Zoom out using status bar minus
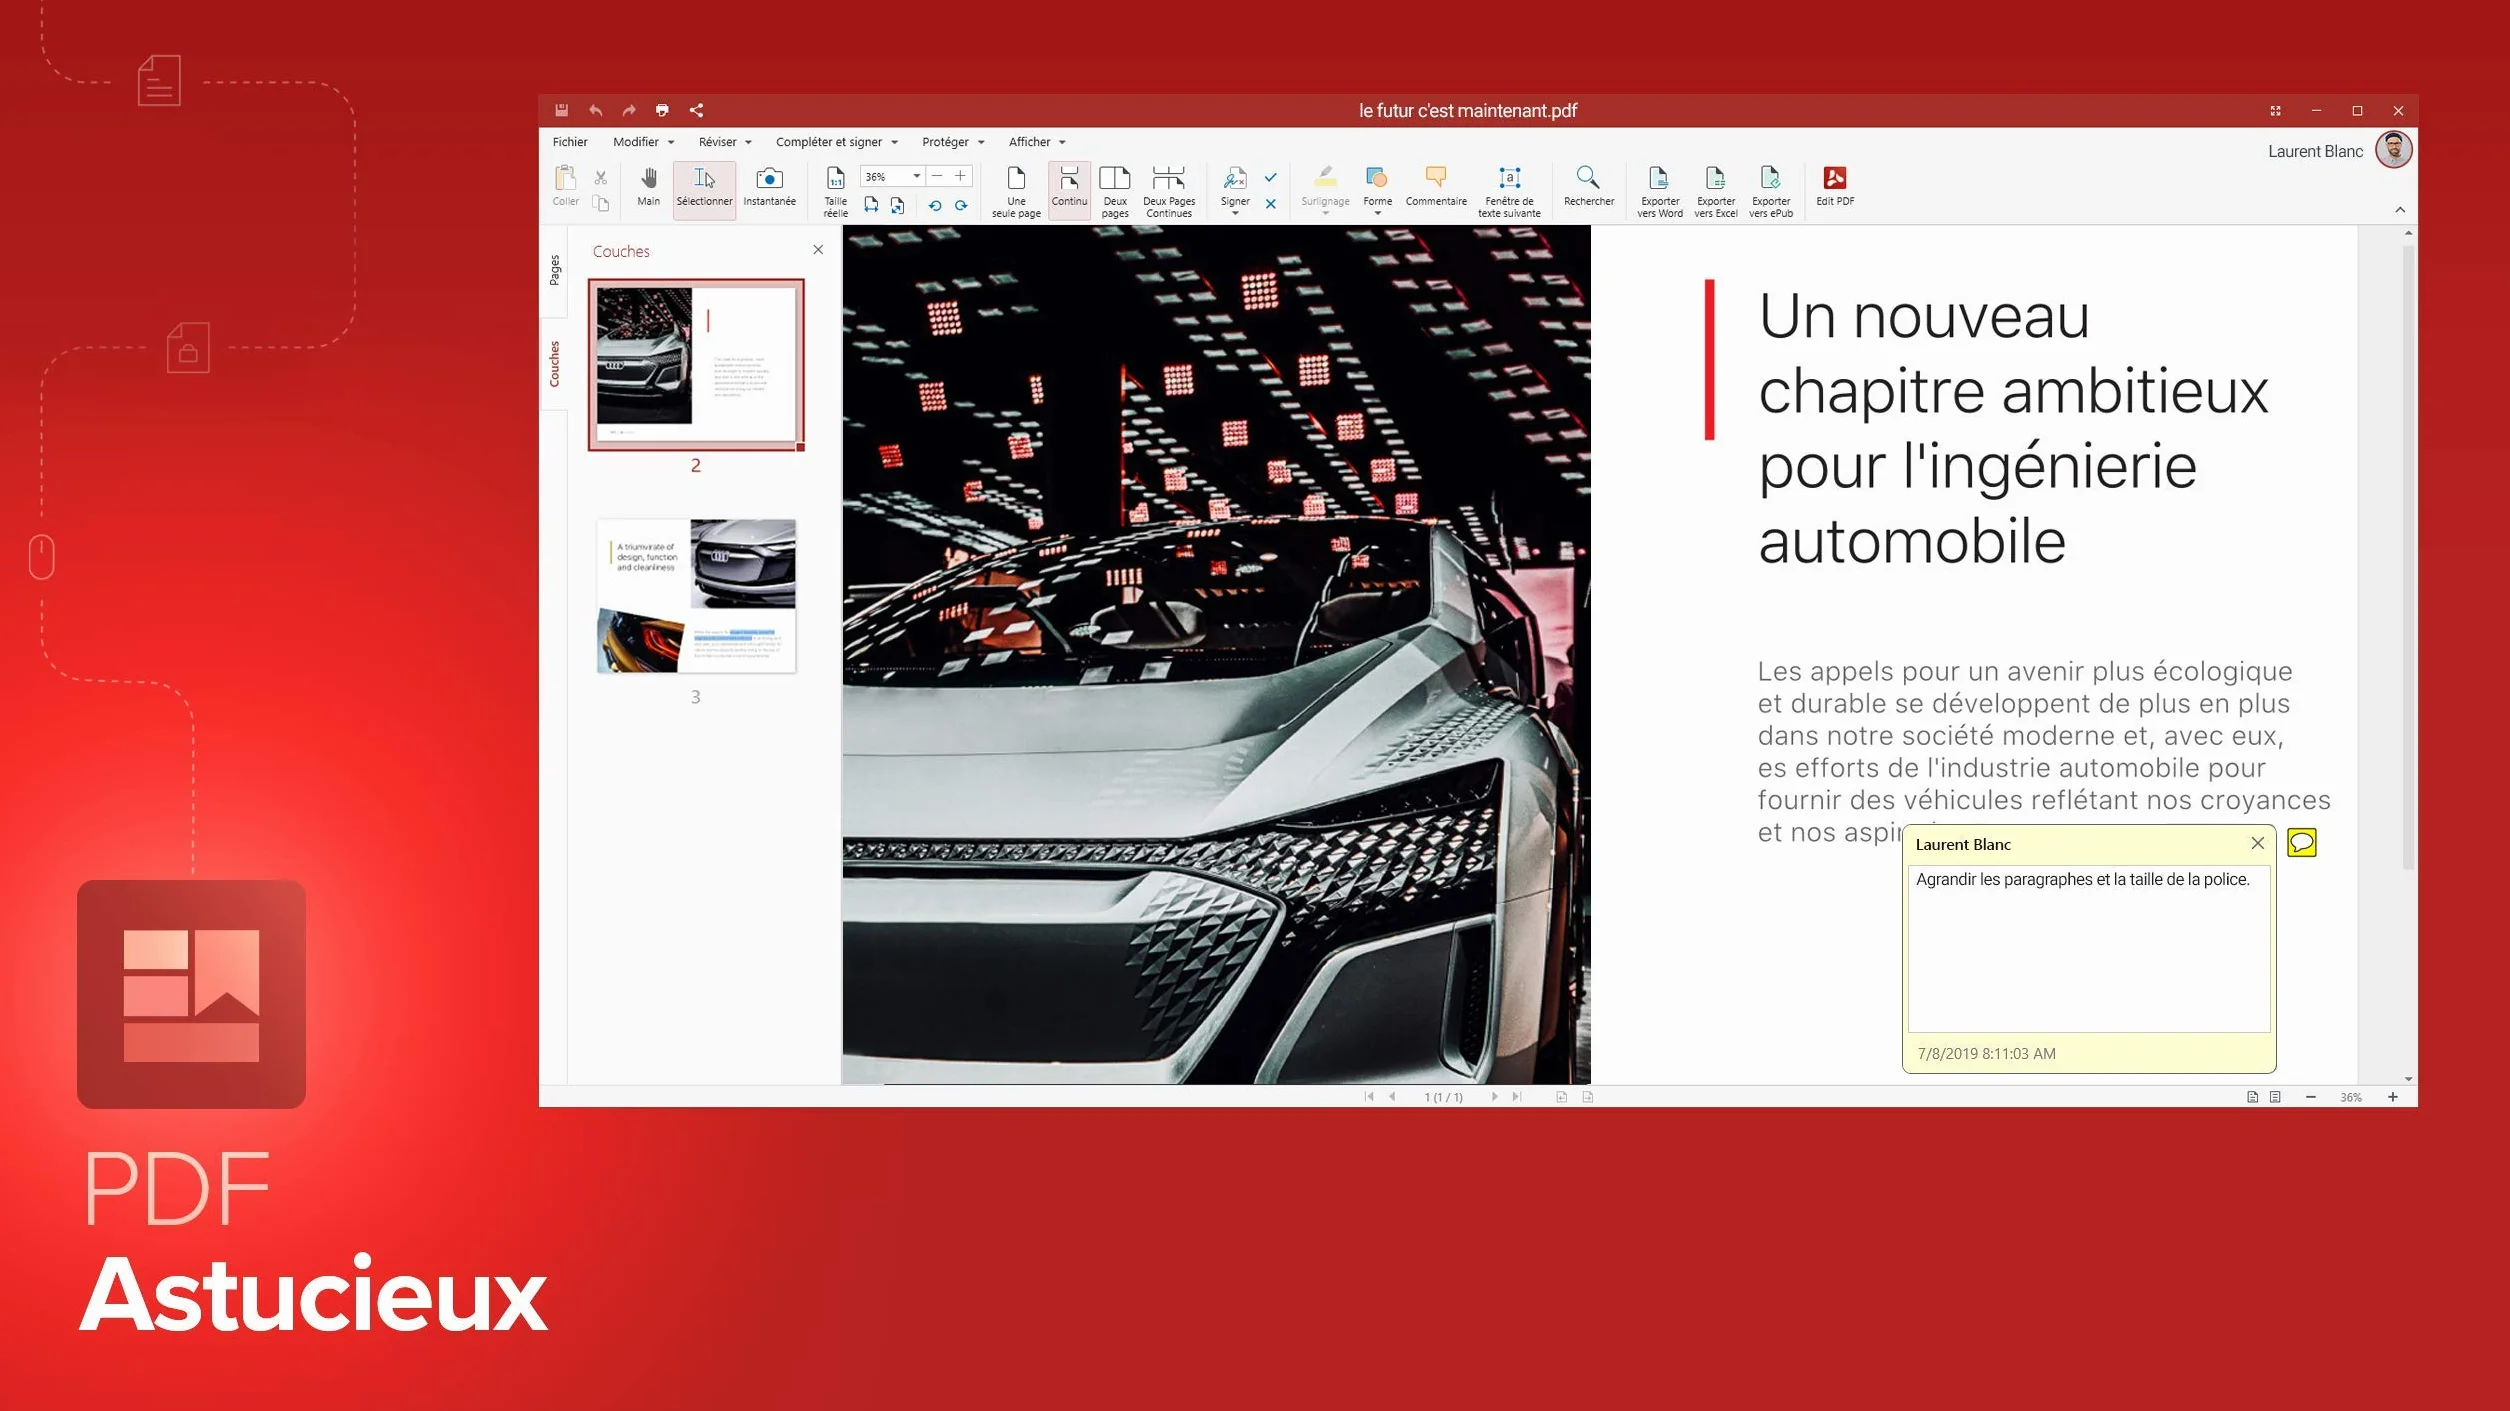 click(2310, 1097)
